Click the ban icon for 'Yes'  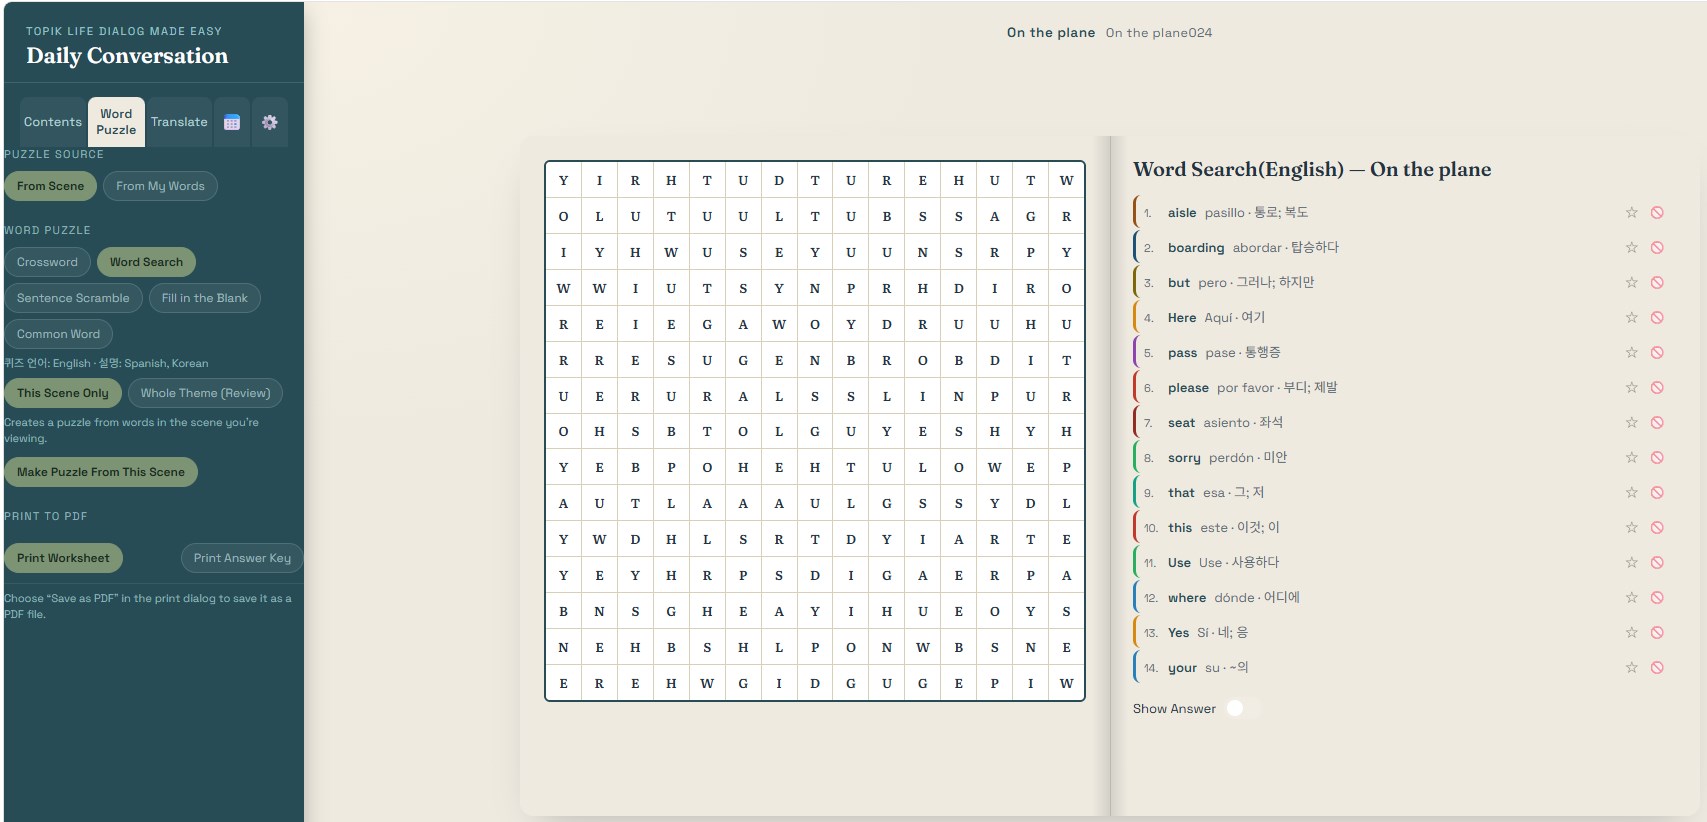coord(1657,633)
